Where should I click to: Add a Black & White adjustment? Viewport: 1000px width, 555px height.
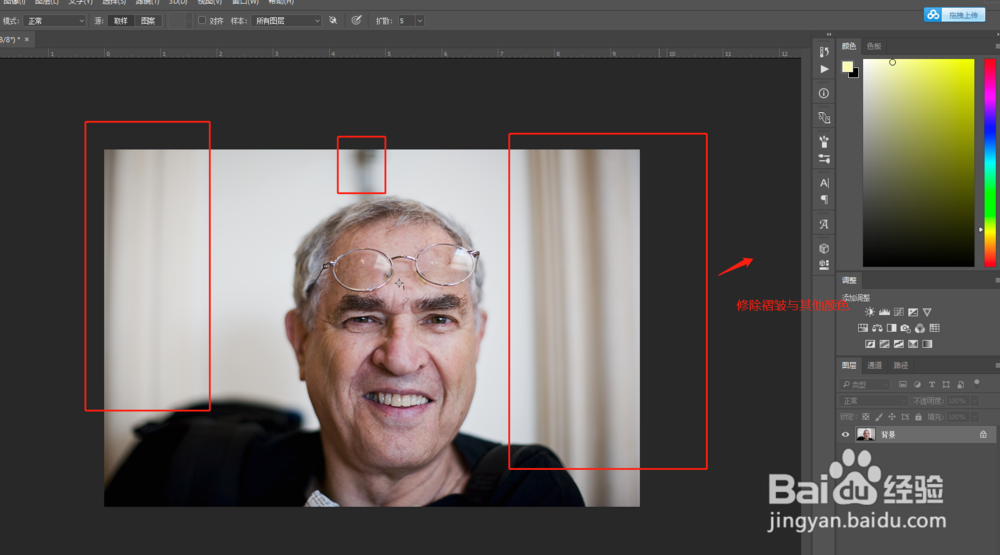[x=892, y=328]
